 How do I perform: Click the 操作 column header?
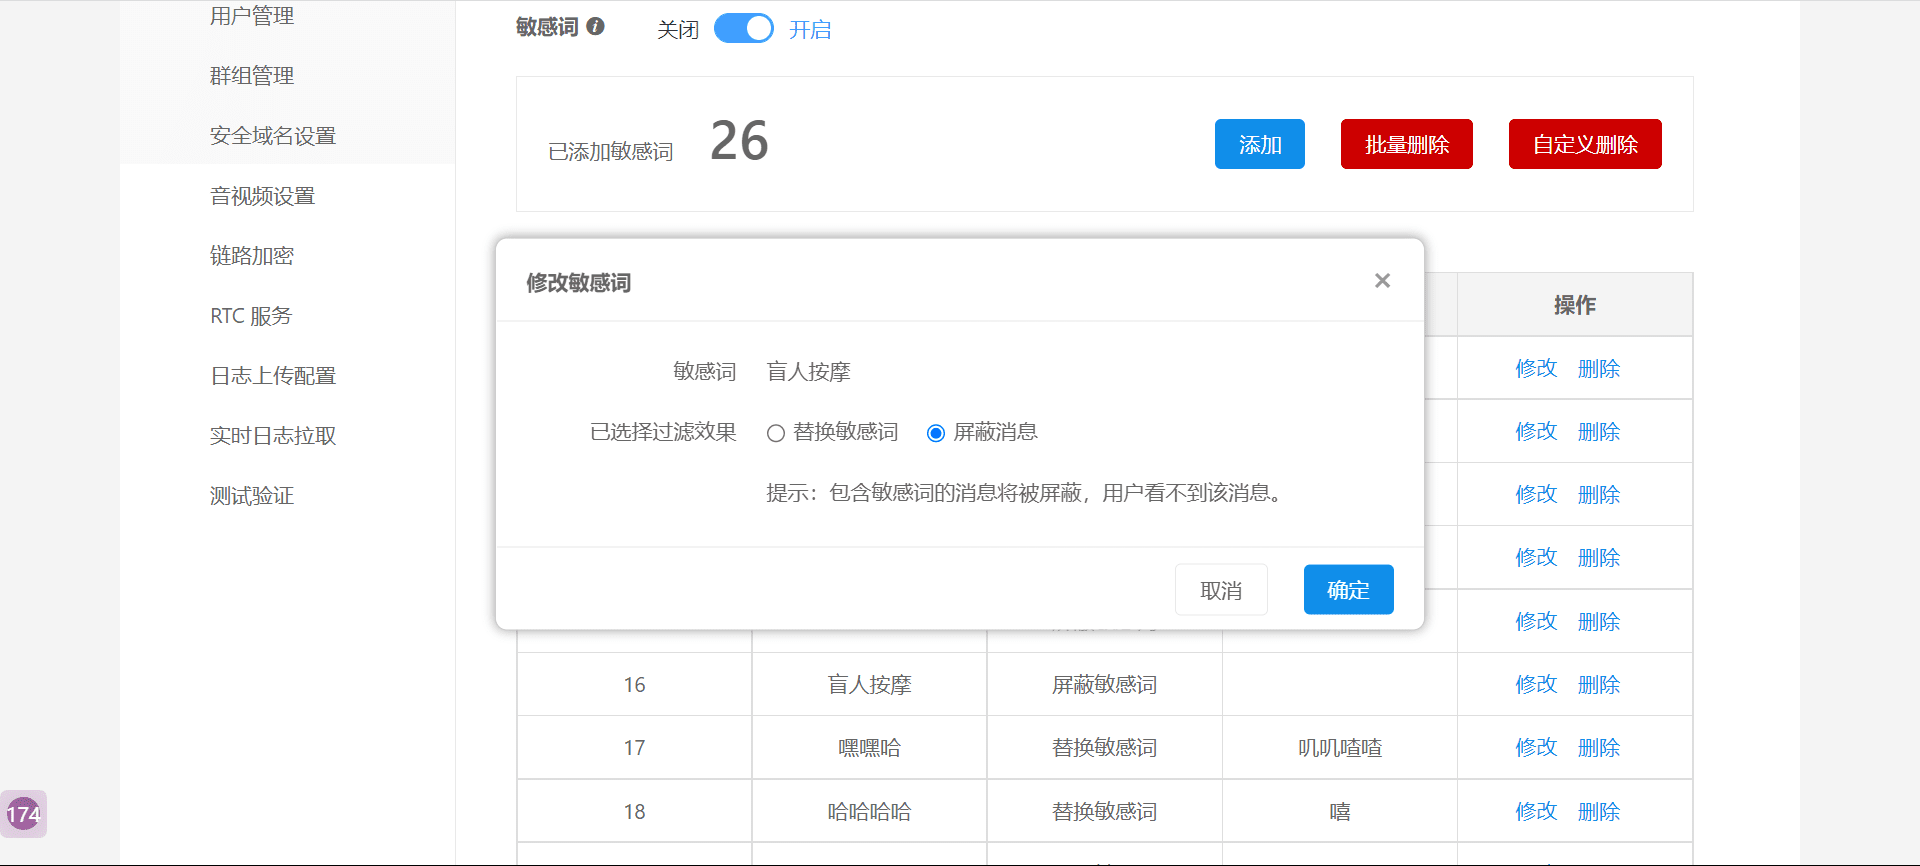tap(1575, 305)
